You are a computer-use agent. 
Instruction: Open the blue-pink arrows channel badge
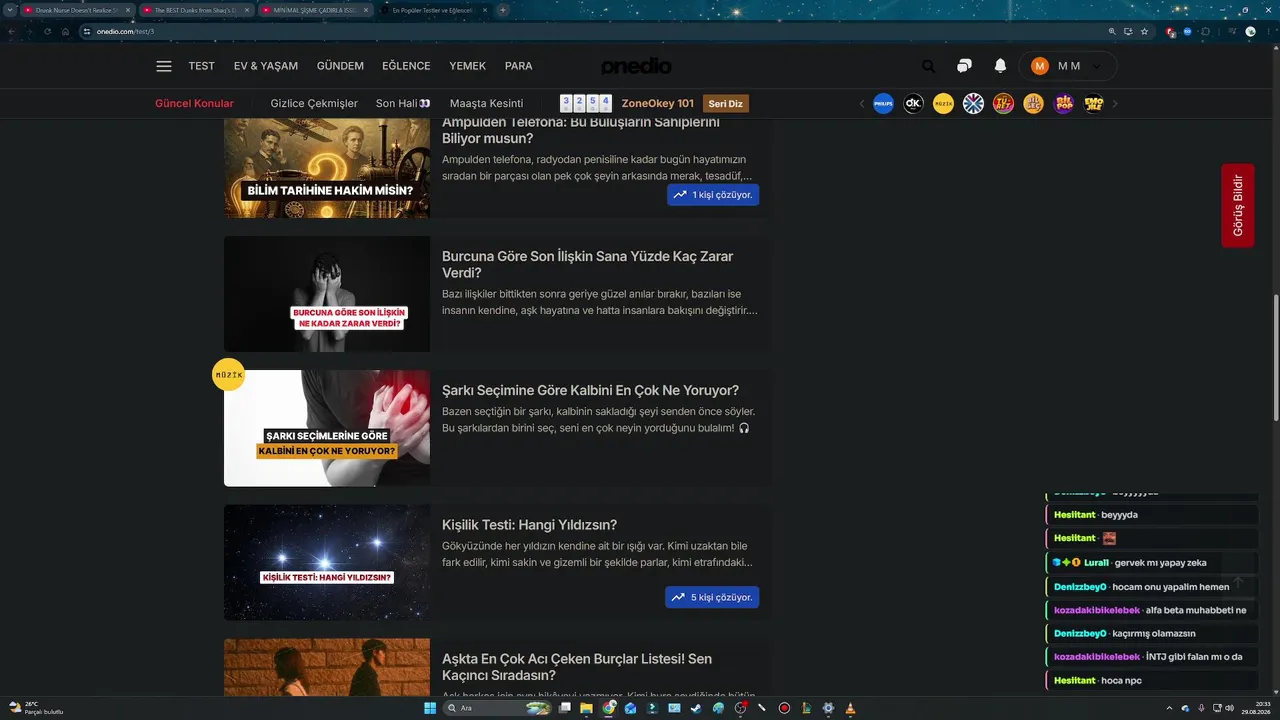pyautogui.click(x=973, y=103)
